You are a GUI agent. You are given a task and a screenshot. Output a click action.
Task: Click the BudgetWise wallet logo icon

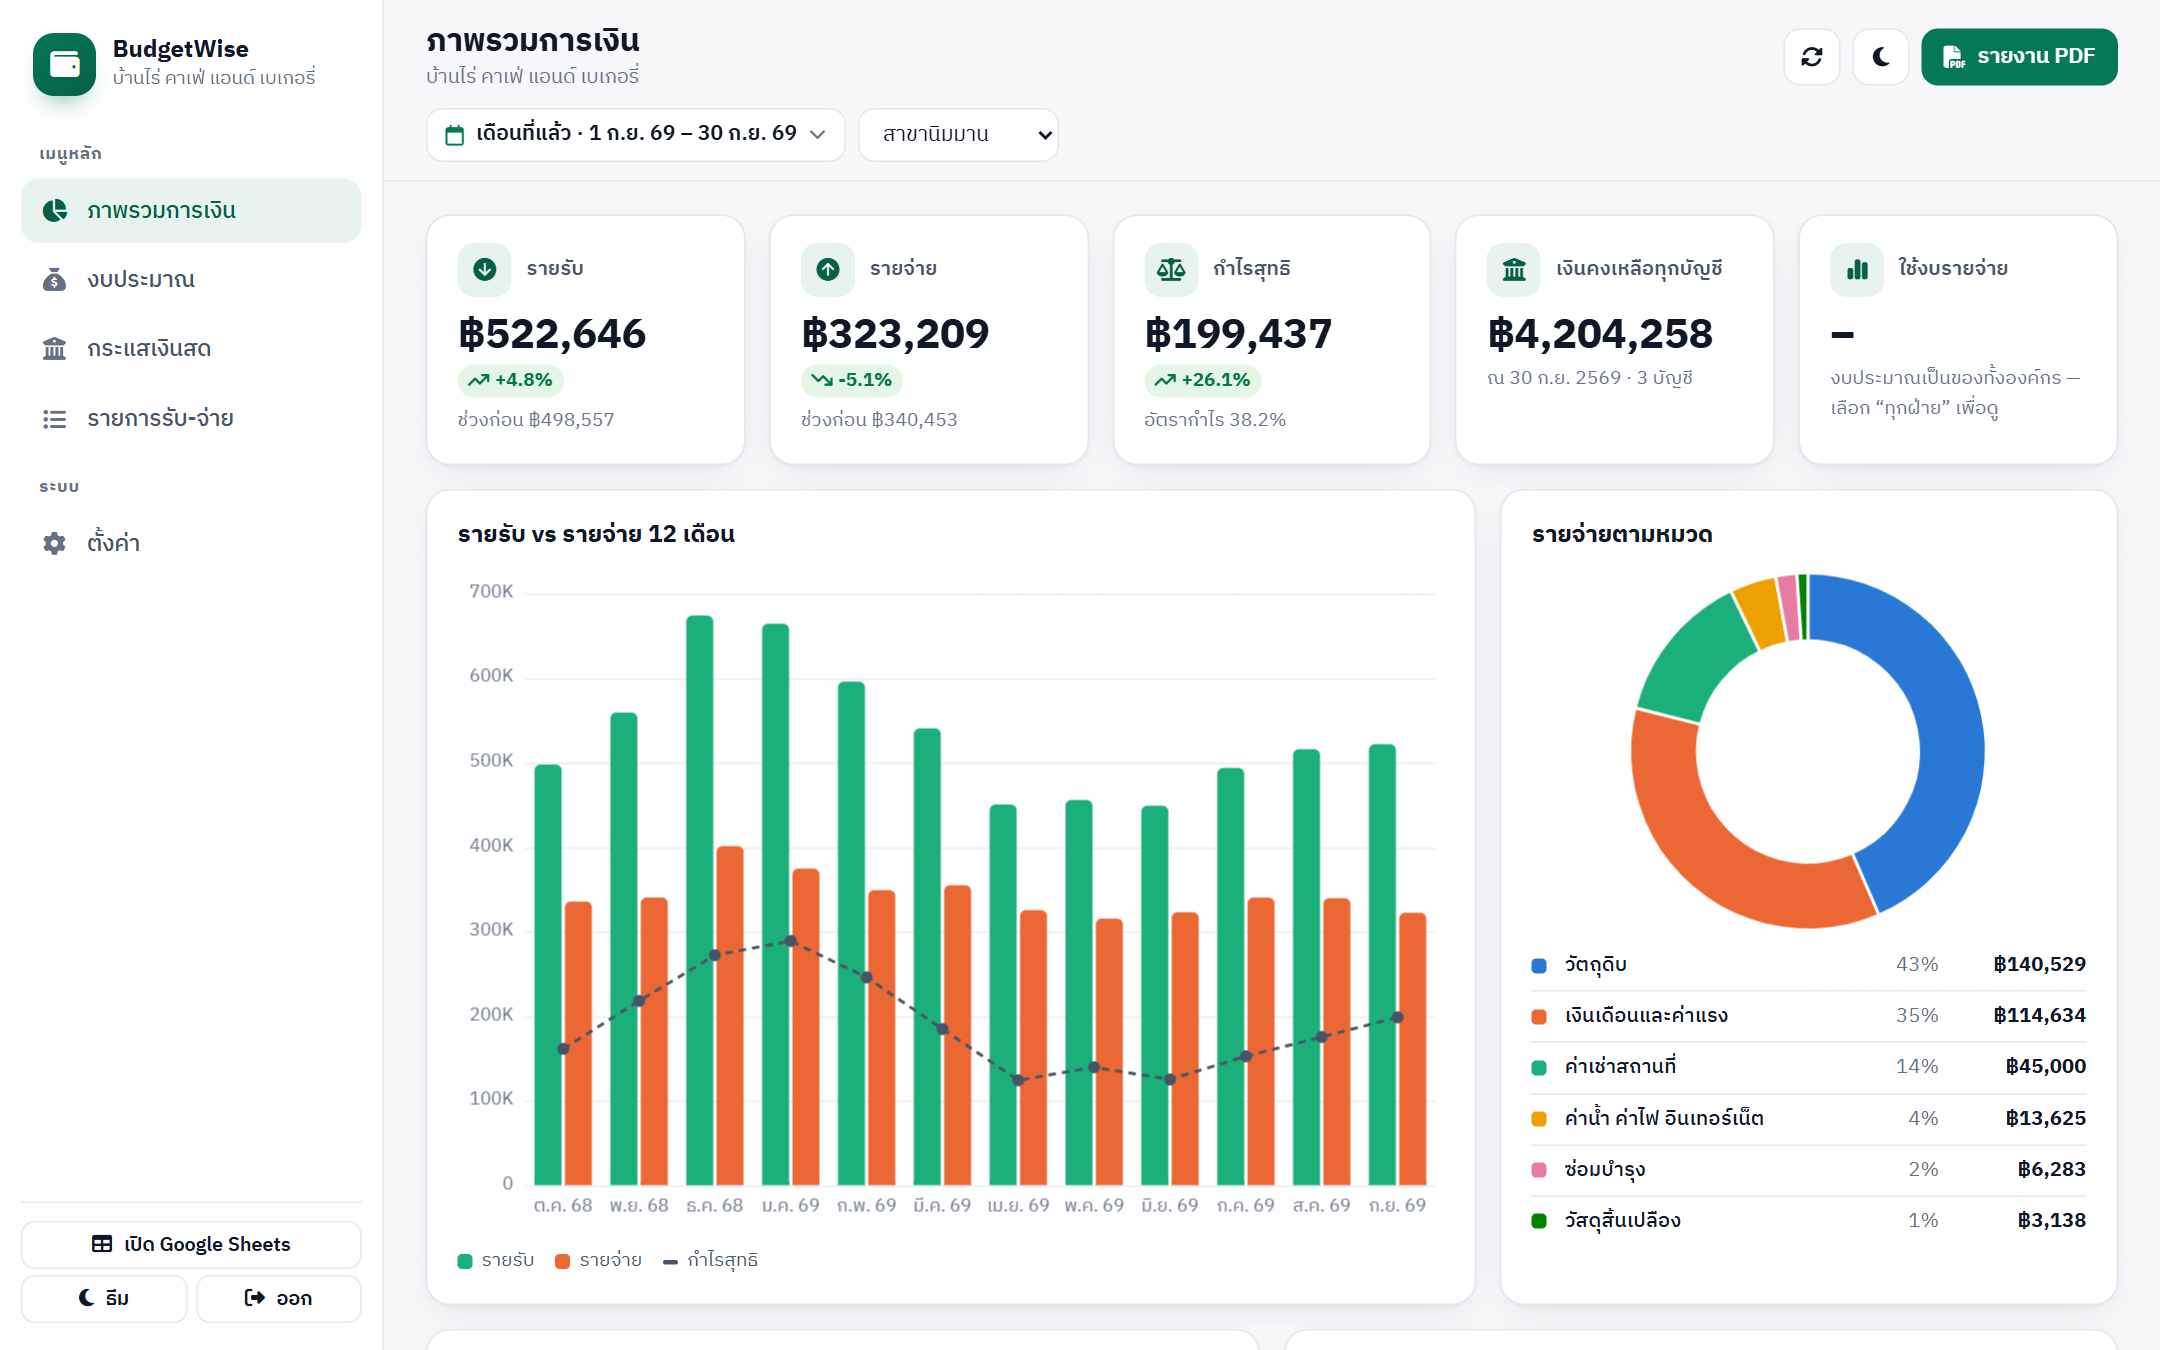point(64,64)
